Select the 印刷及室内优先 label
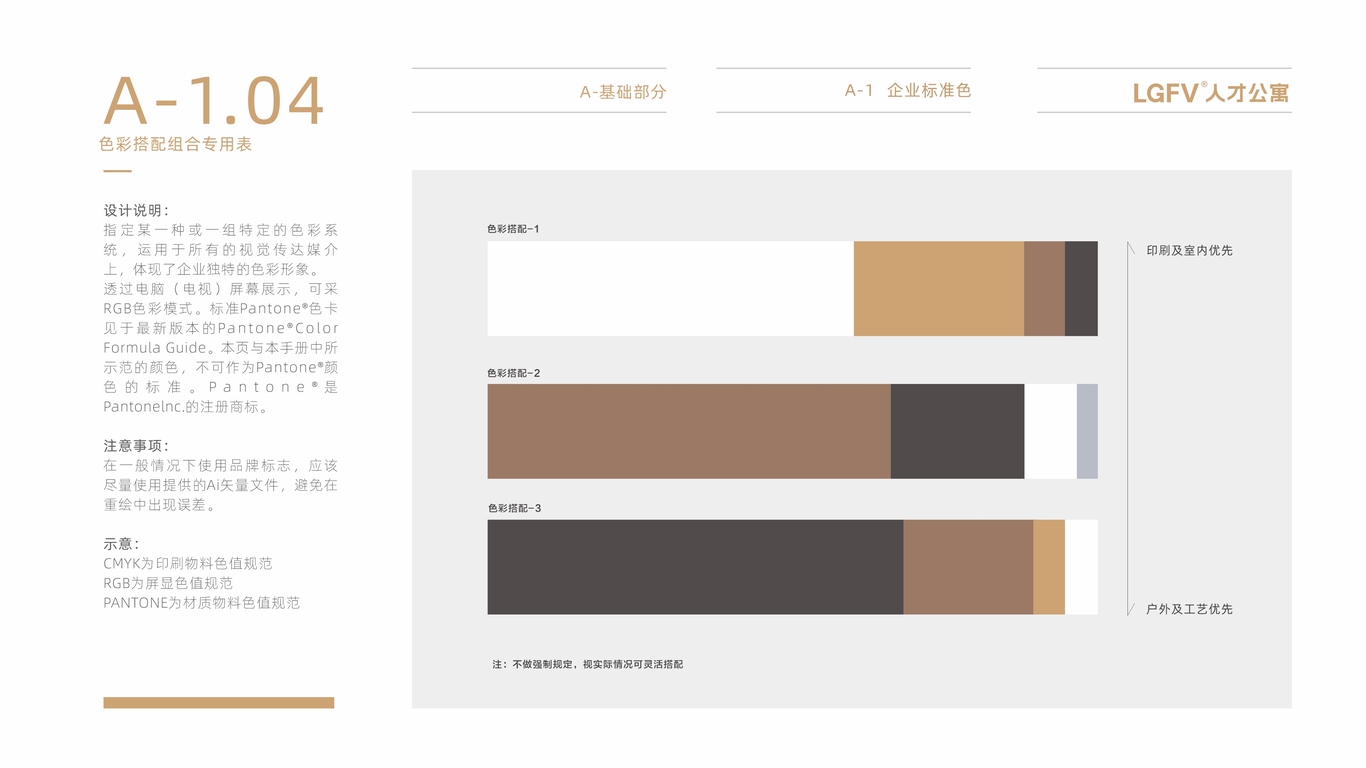 tap(1190, 251)
